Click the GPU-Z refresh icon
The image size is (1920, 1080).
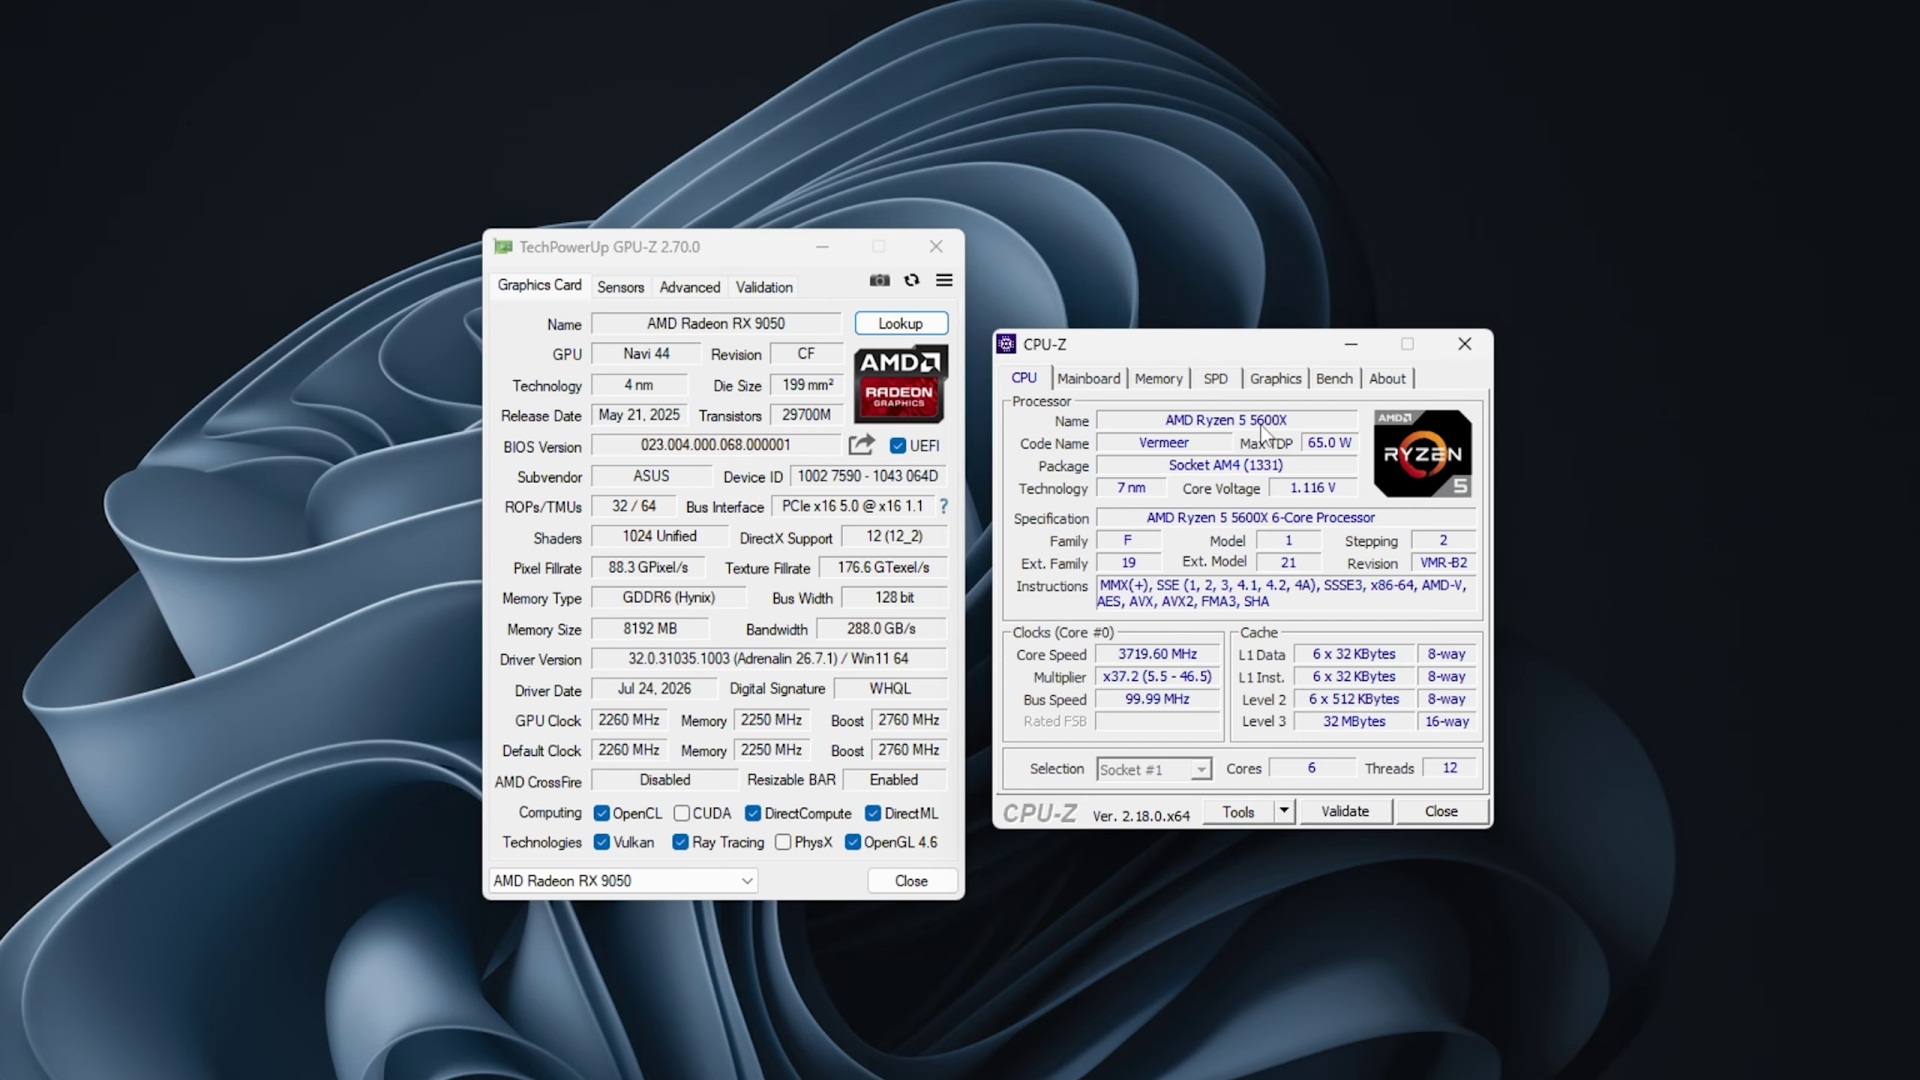pos(912,281)
